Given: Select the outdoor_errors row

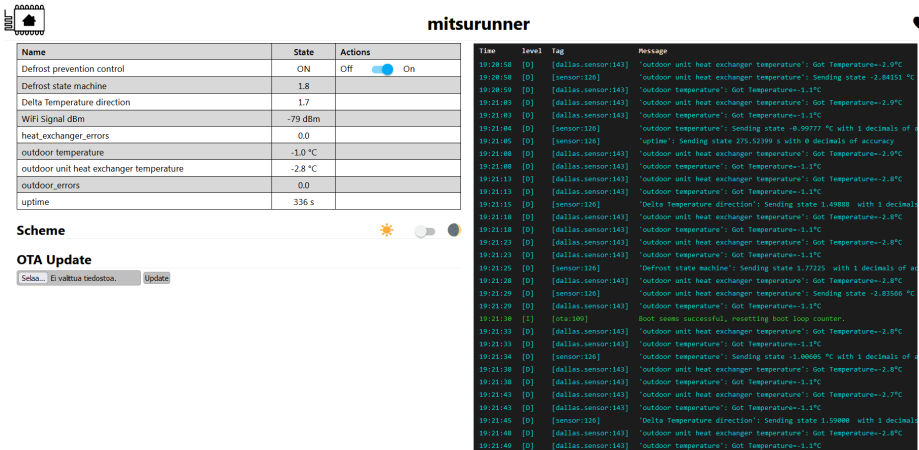Looking at the screenshot, I should tap(239, 185).
